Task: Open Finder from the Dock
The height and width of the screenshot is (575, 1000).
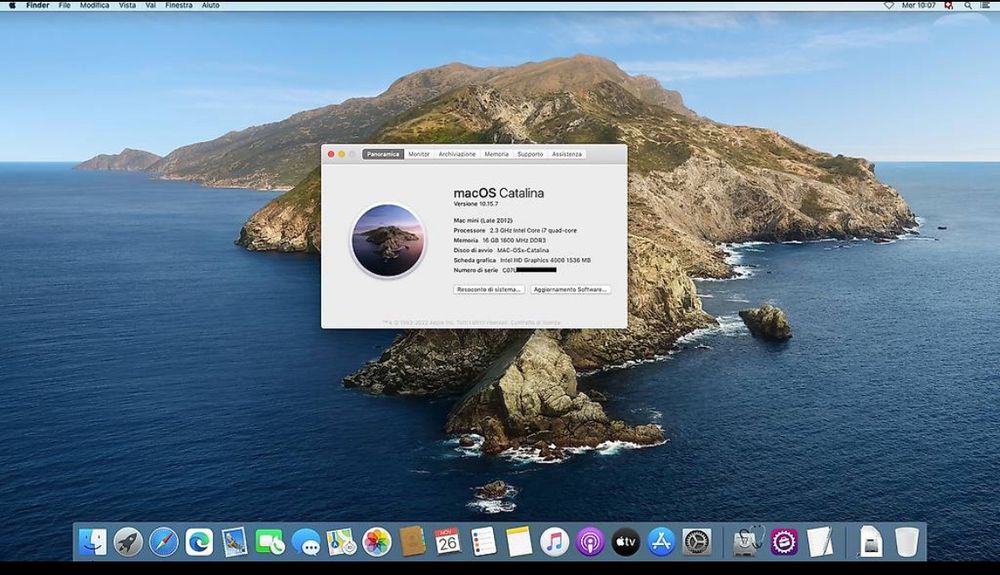Action: coord(93,542)
